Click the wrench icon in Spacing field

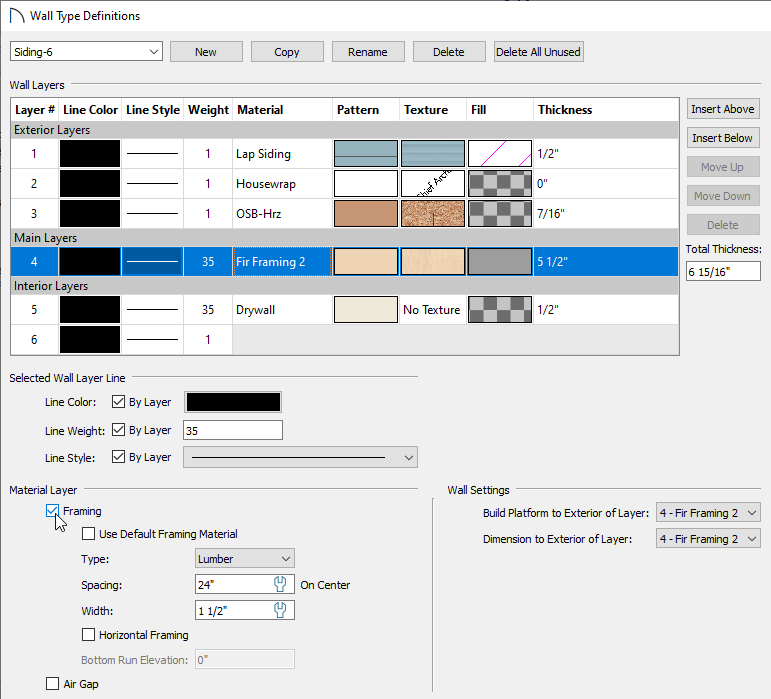coord(280,584)
